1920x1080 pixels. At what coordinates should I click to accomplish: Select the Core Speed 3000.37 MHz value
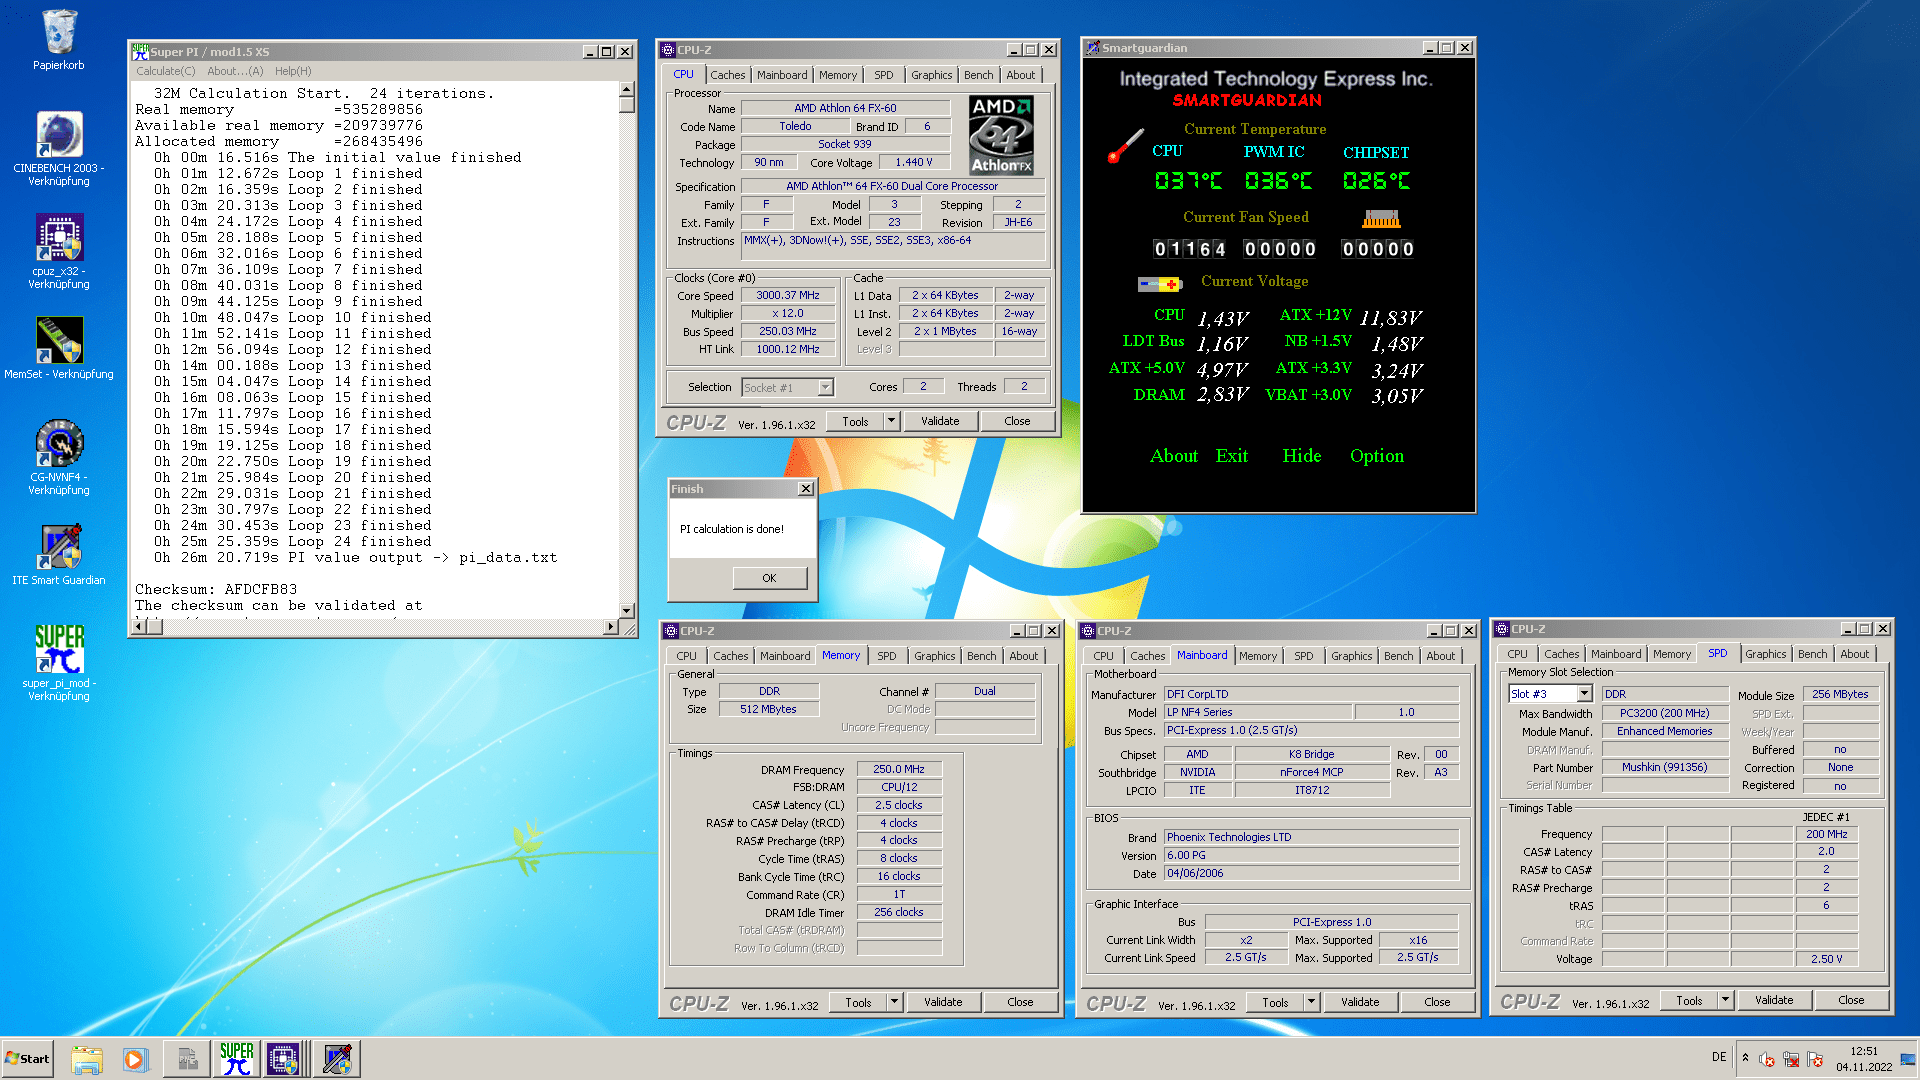click(x=787, y=296)
